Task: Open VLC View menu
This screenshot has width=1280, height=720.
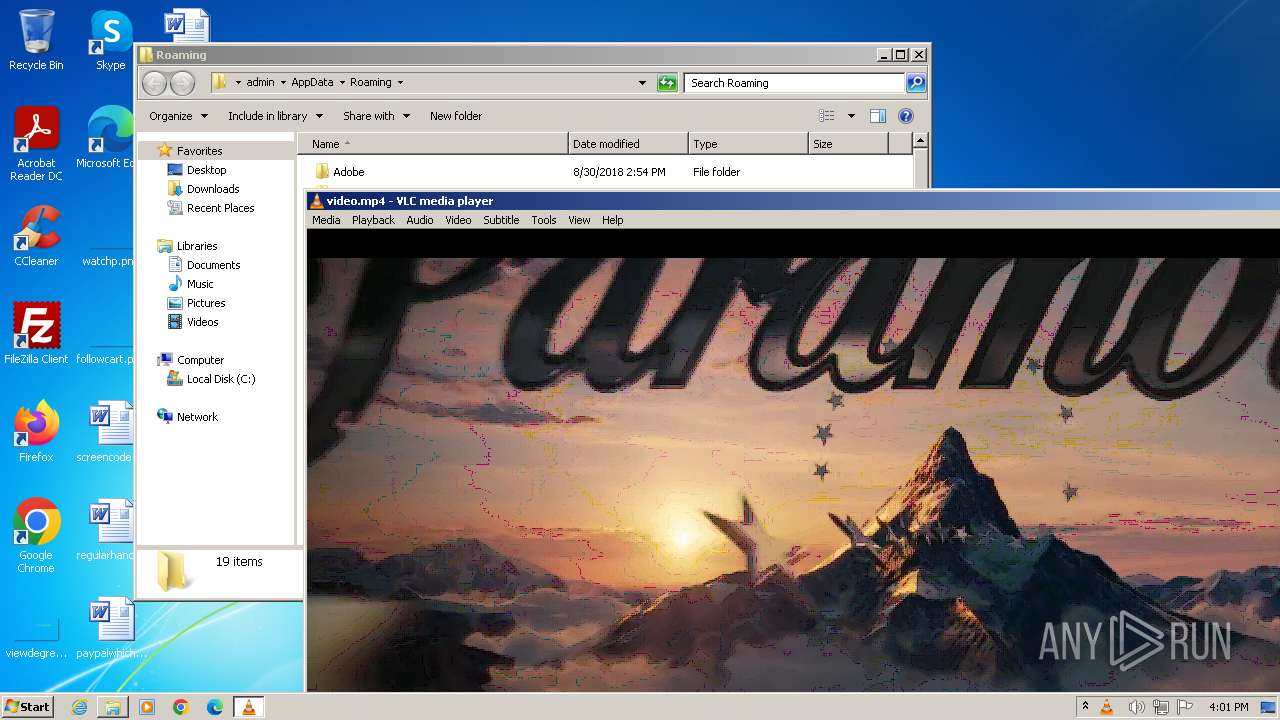Action: point(579,220)
